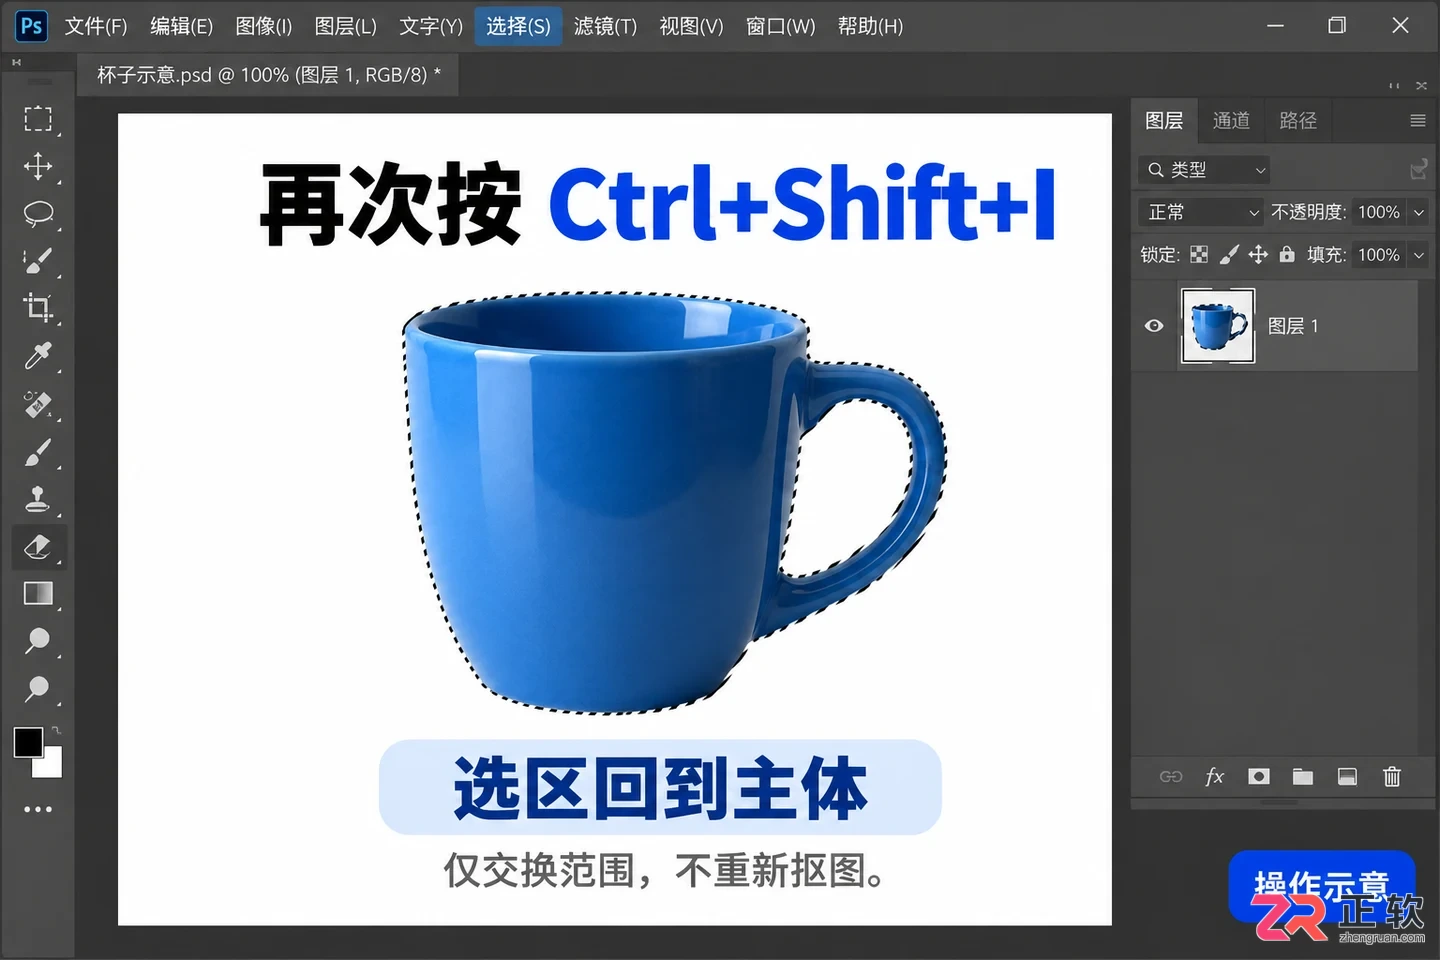Open the 正常 blend mode dropdown
This screenshot has width=1440, height=960.
[1201, 212]
